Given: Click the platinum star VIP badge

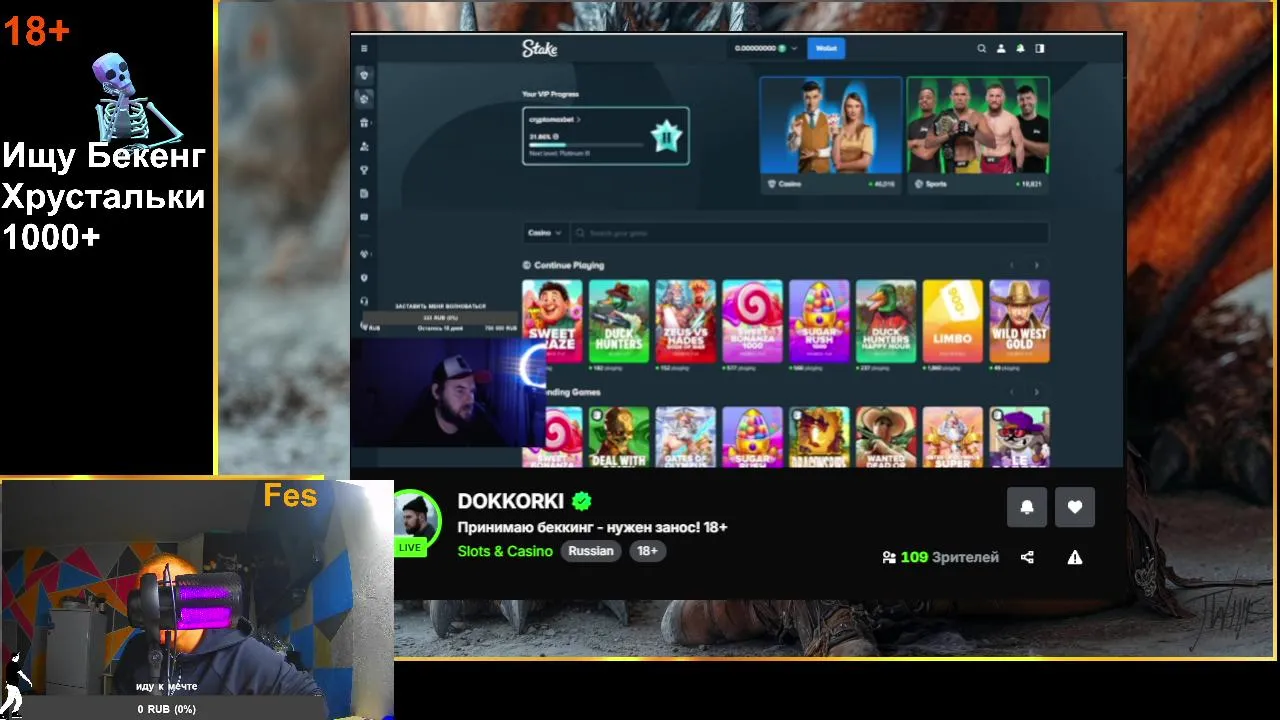Looking at the screenshot, I should [666, 135].
